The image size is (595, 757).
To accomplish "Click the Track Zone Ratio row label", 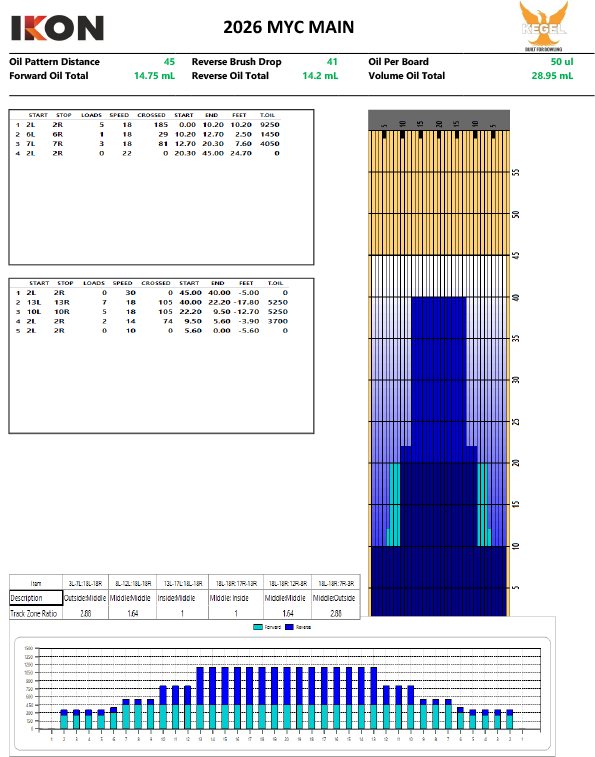I will click(34, 613).
